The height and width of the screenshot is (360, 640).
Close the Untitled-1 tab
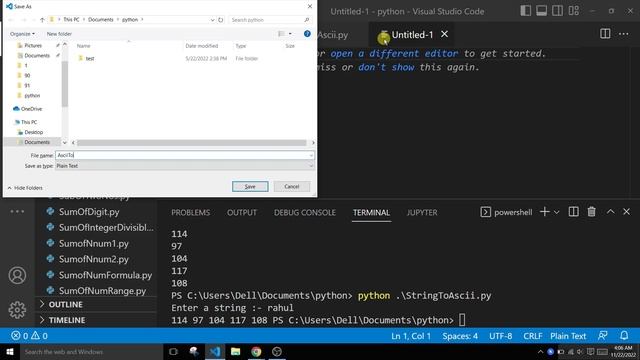[x=444, y=34]
